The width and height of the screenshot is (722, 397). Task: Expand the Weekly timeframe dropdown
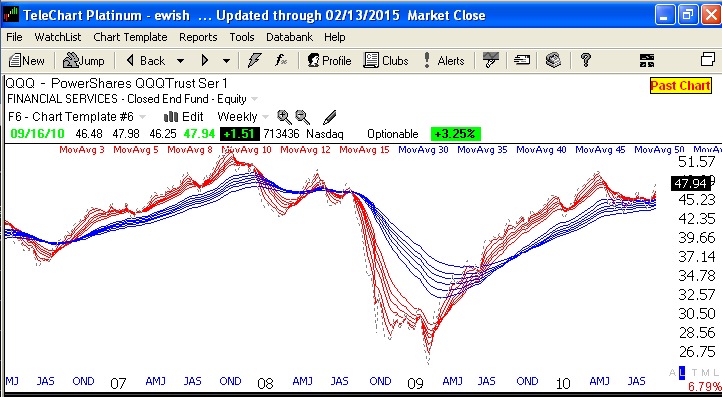265,117
